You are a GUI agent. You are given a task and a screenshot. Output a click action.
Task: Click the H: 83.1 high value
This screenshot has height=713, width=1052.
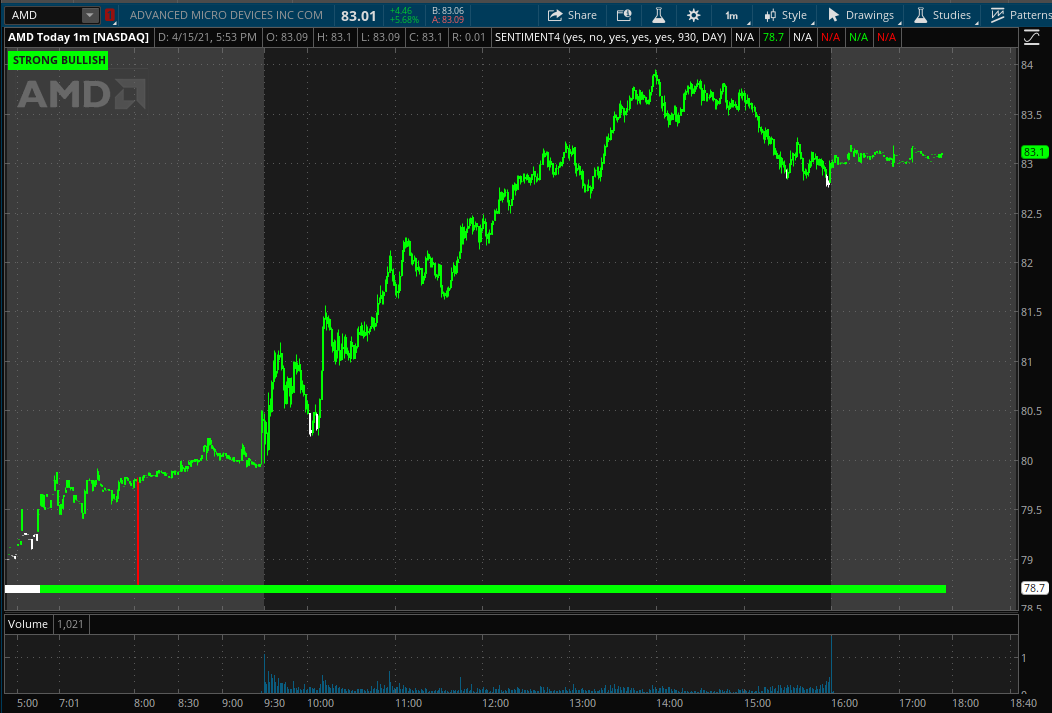(334, 37)
